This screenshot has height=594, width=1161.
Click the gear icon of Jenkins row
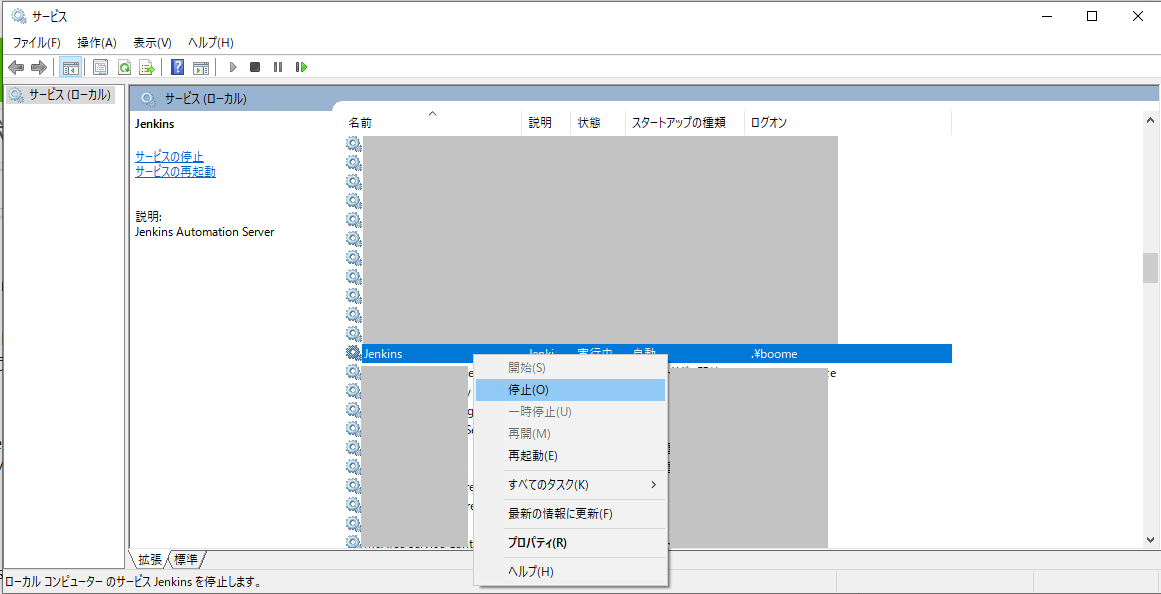[x=353, y=353]
